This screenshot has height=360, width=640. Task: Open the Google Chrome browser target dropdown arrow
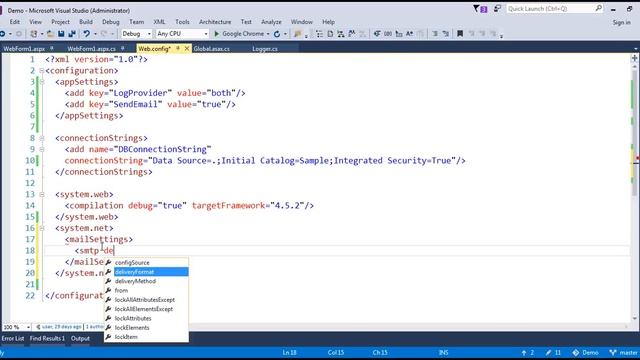(x=268, y=34)
